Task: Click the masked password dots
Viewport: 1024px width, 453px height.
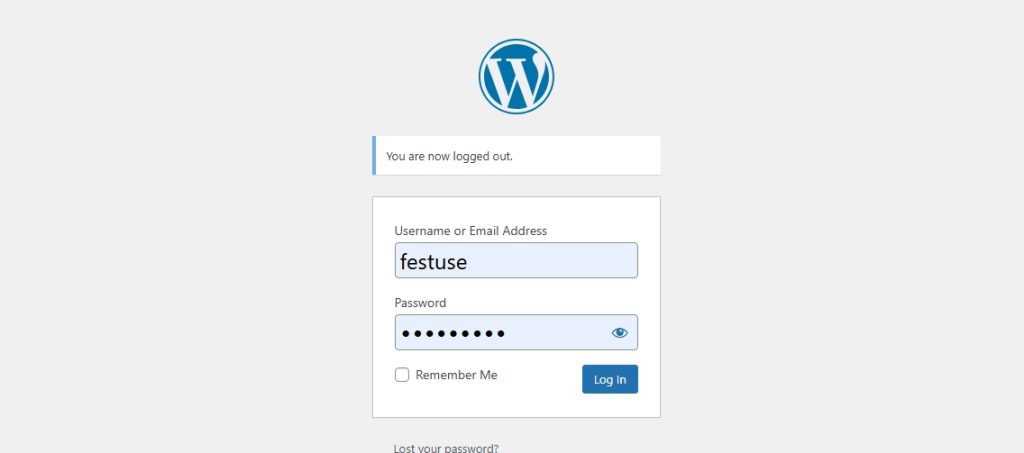Action: point(453,334)
